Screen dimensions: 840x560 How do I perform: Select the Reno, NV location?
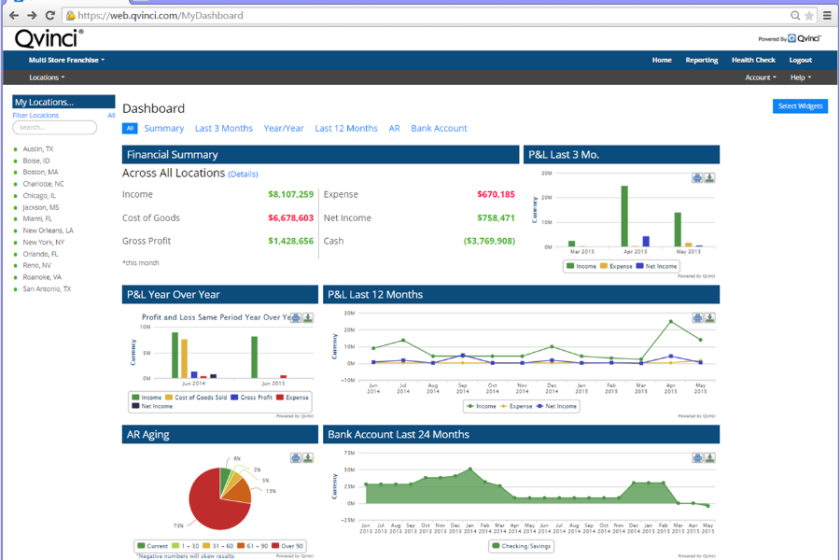point(36,265)
